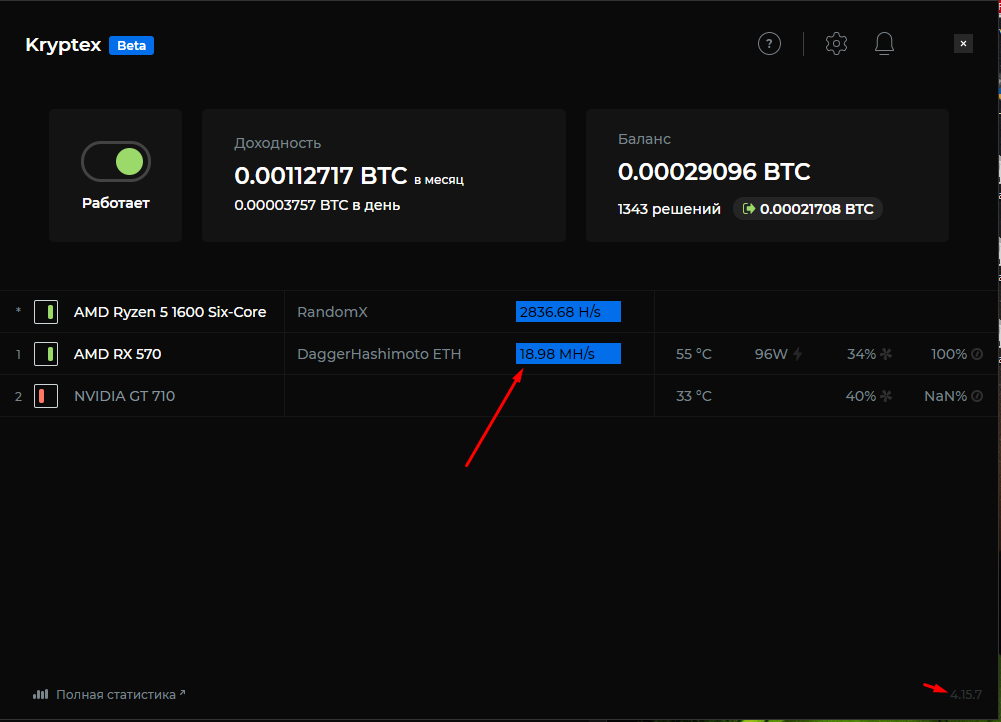Screen dimensions: 1001x722
Task: Select the NVIDIA GT 710 device name
Action: coord(124,396)
